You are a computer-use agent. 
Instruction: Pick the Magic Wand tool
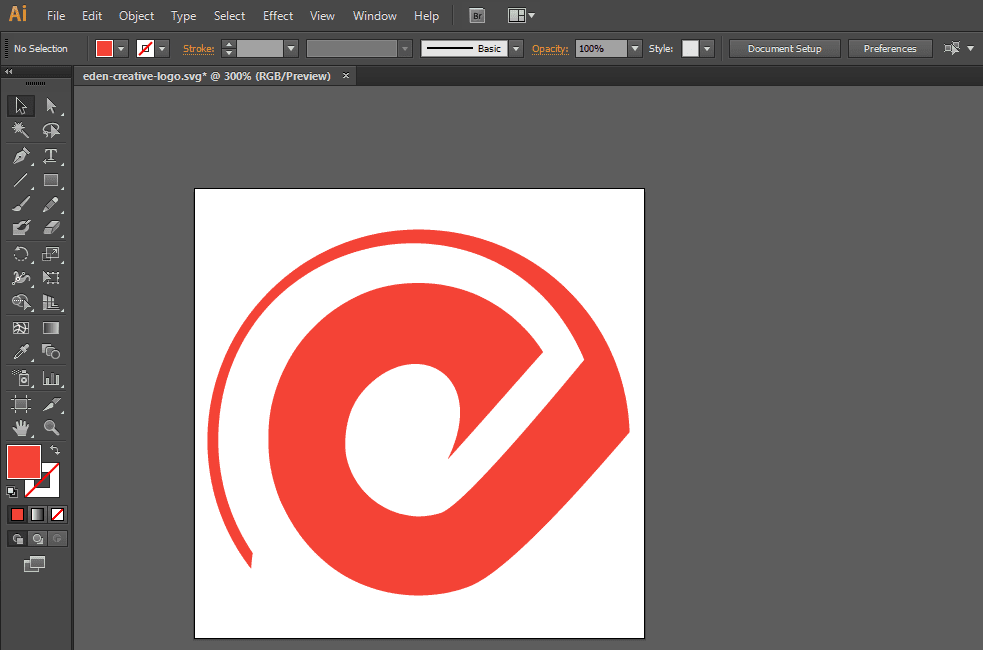21,130
